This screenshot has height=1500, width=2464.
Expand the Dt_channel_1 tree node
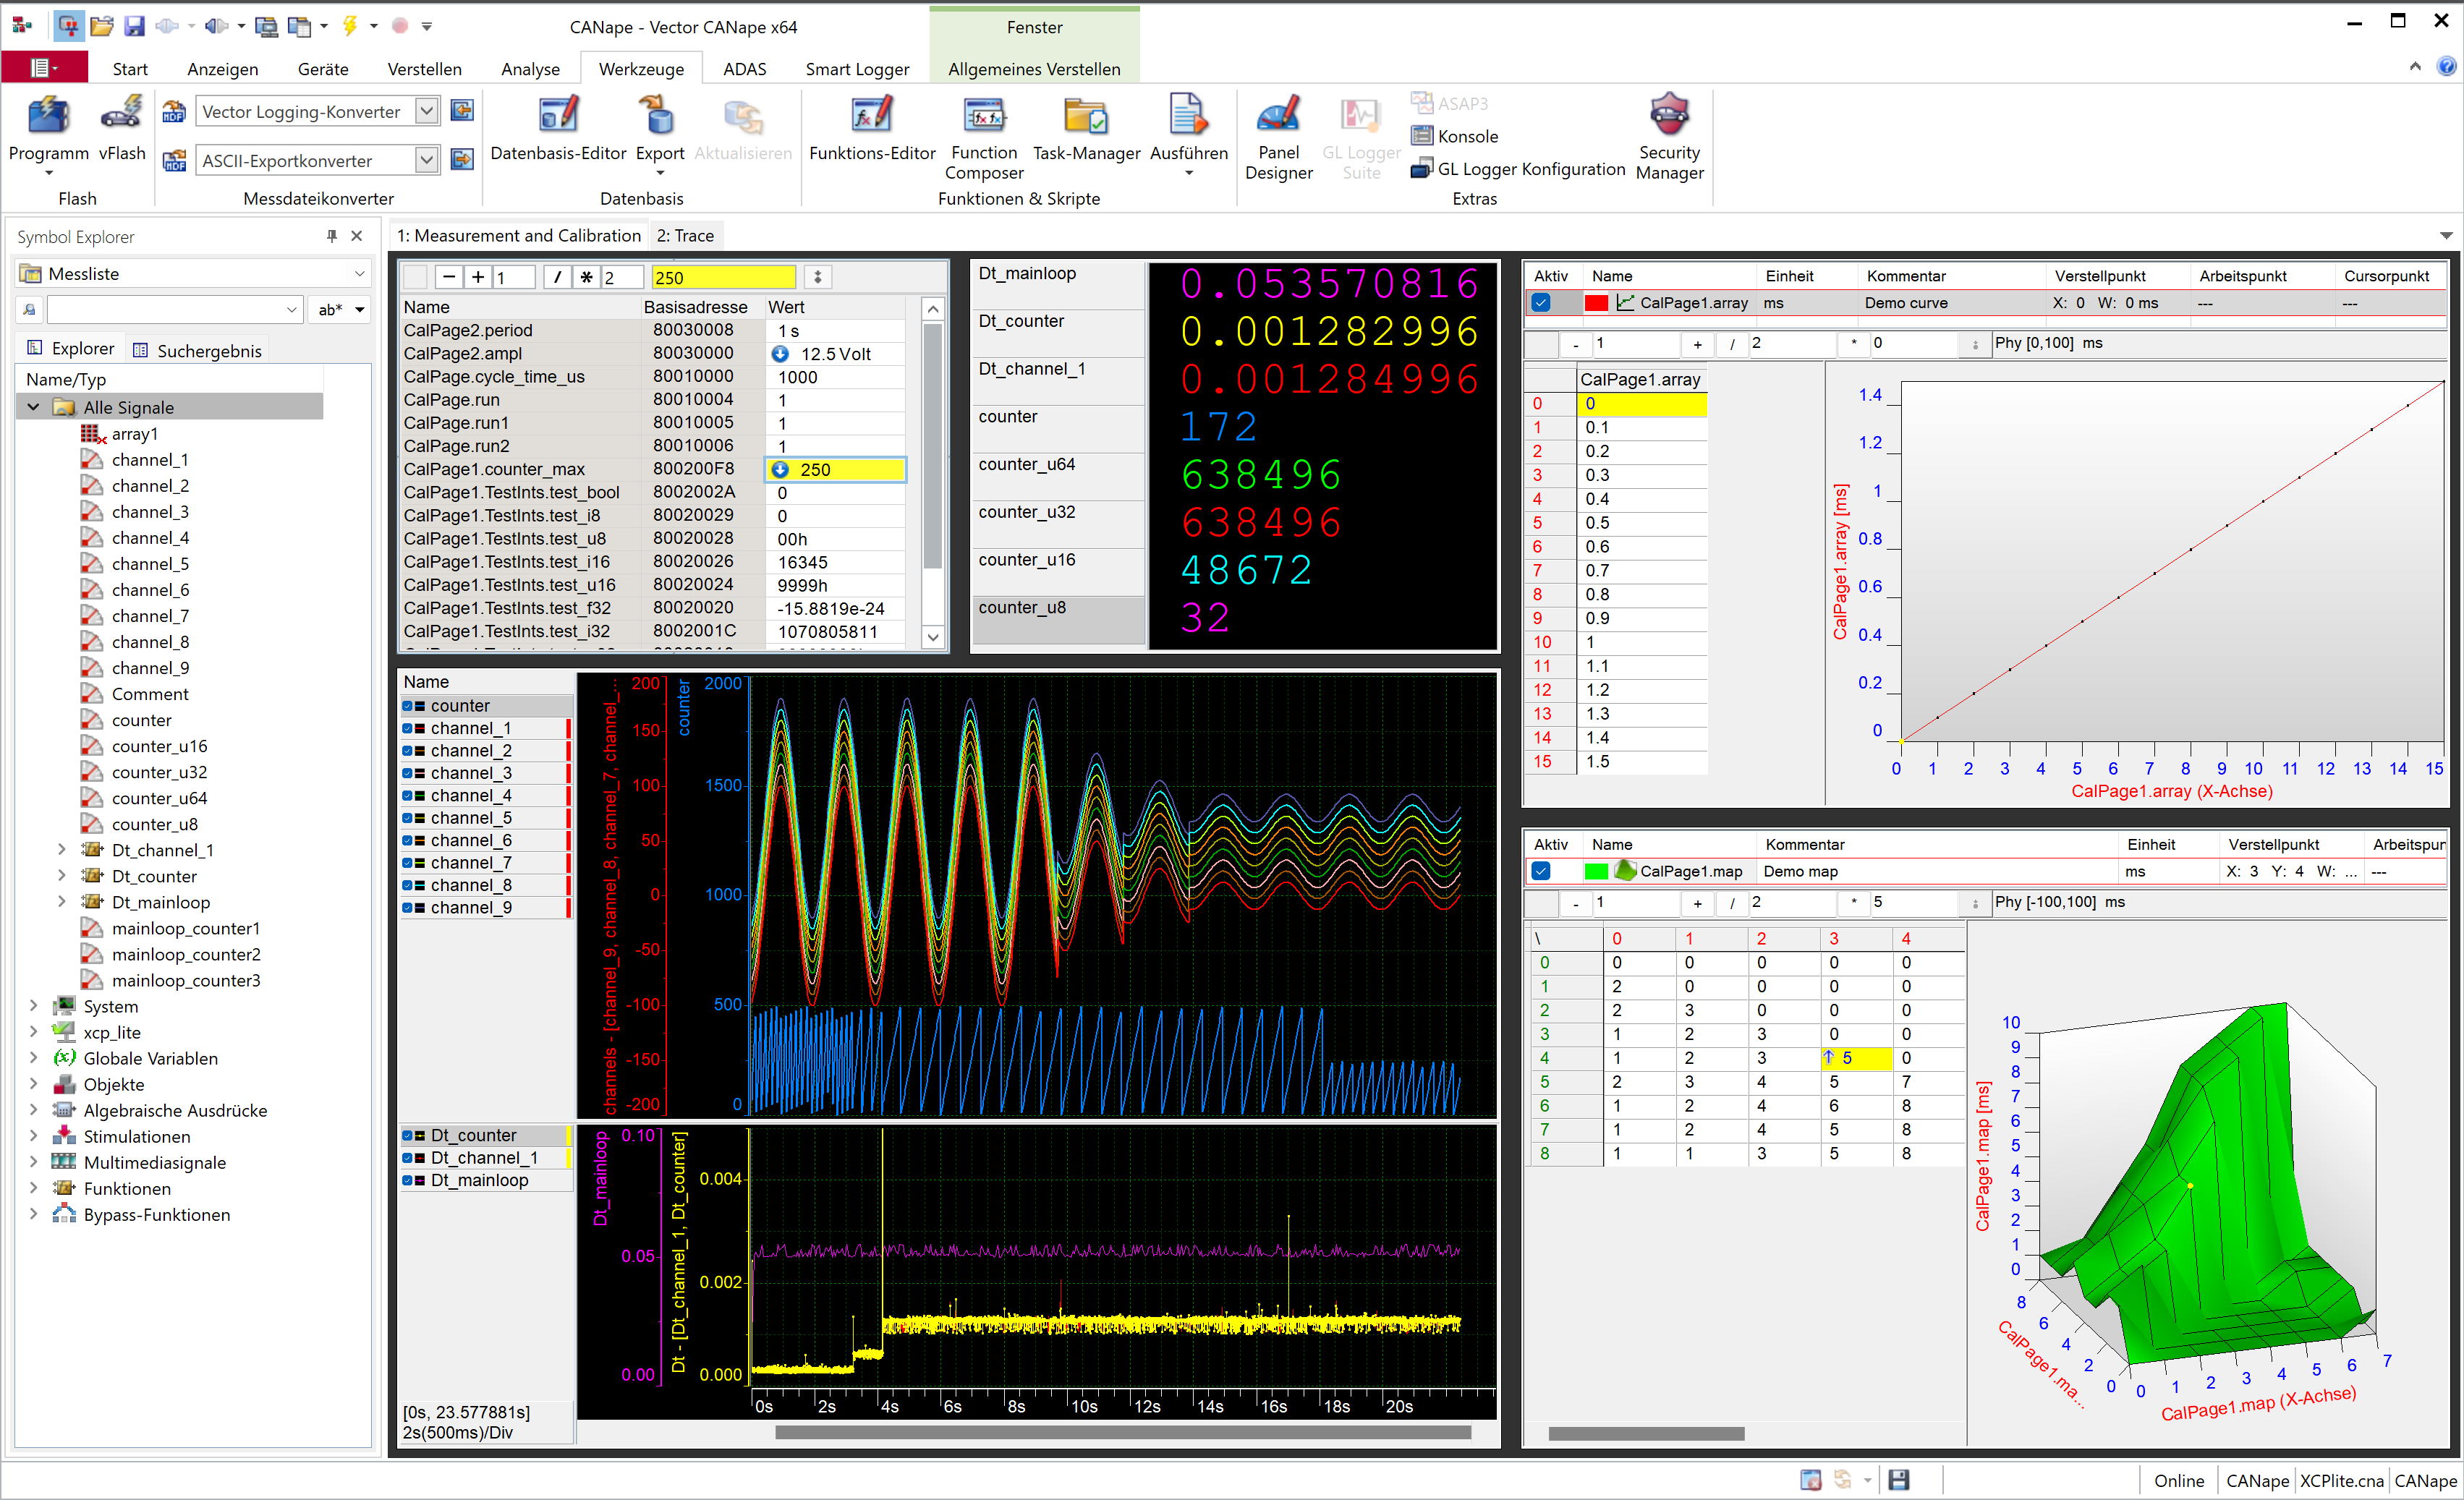pos(62,850)
